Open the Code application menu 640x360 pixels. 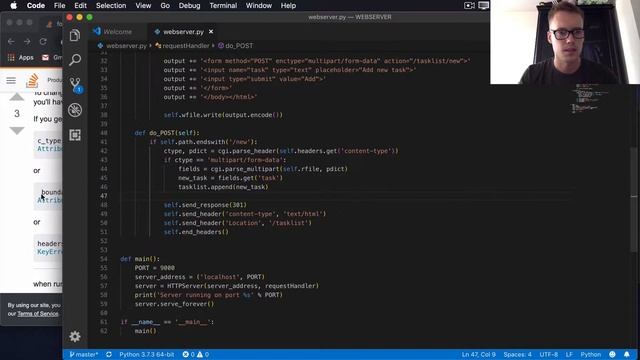point(36,5)
